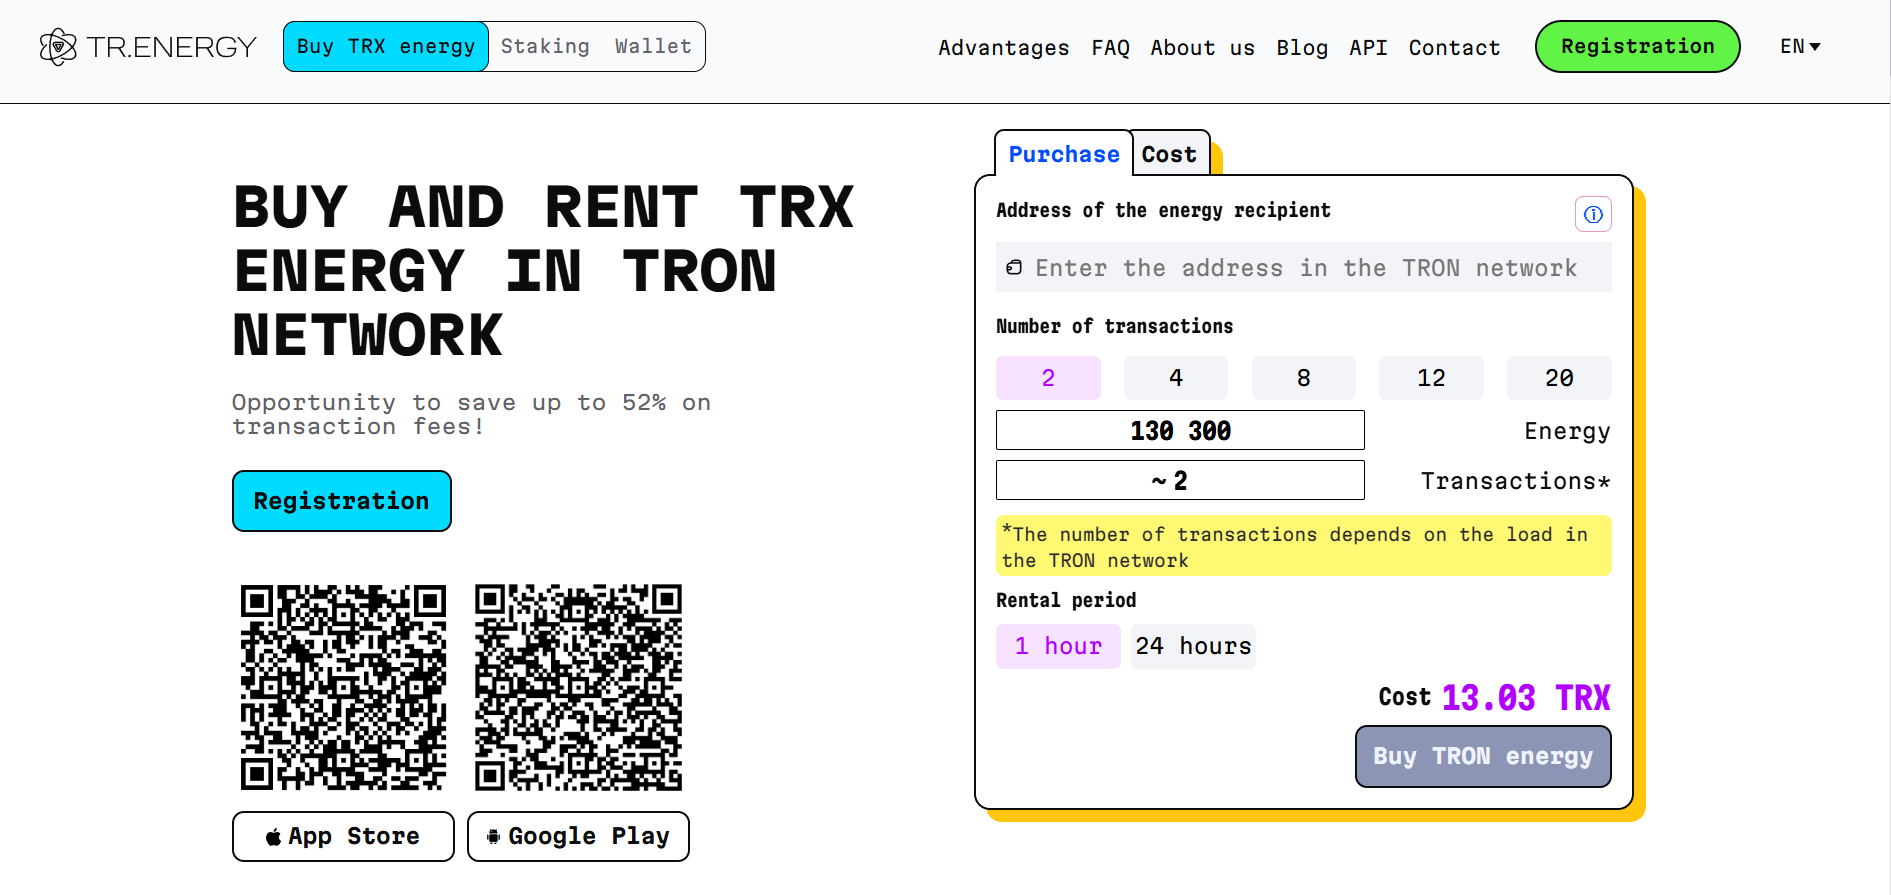1891x895 pixels.
Task: Choose the 1 hour rental period
Action: pos(1058,646)
